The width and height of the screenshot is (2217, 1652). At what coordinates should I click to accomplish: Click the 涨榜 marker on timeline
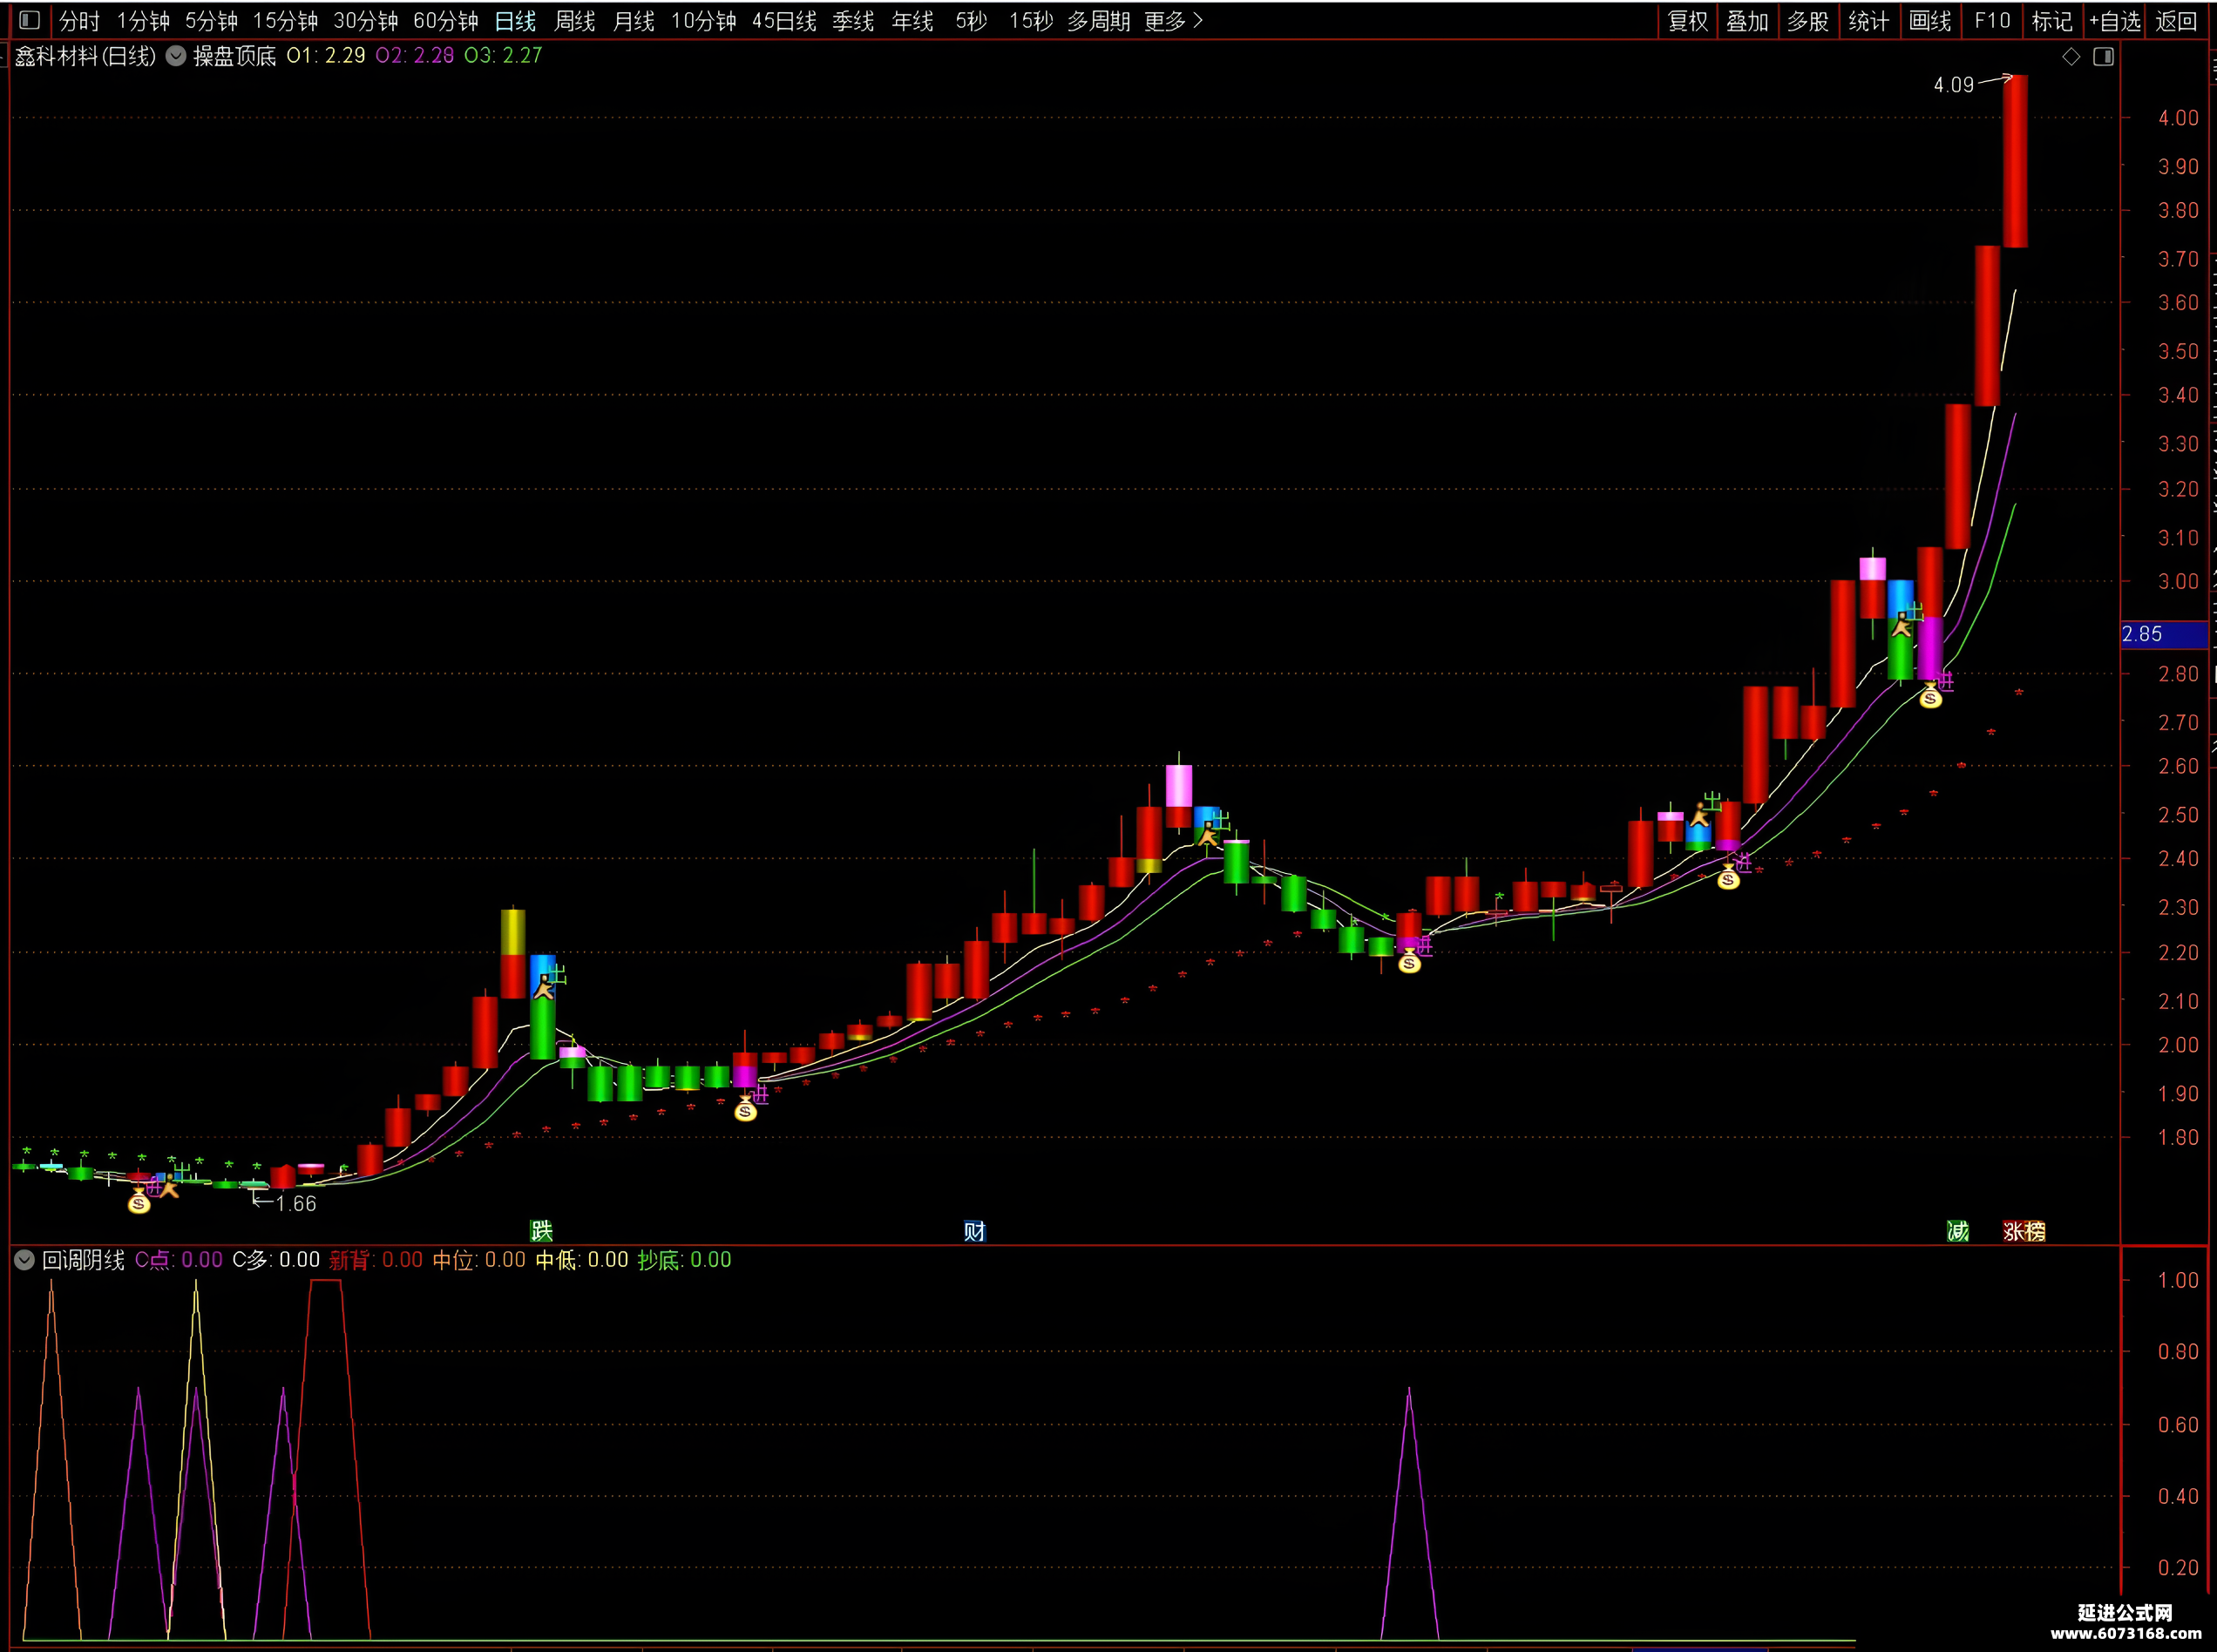coord(2024,1230)
